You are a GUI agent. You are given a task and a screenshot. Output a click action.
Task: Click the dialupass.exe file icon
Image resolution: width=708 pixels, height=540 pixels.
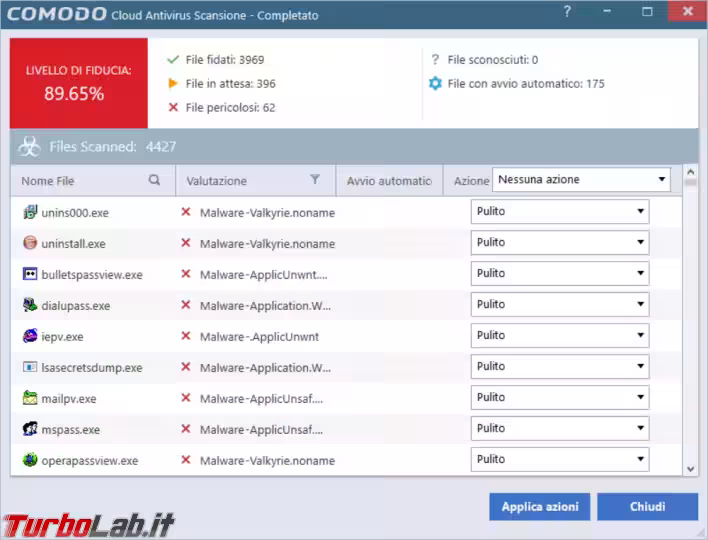(x=30, y=305)
